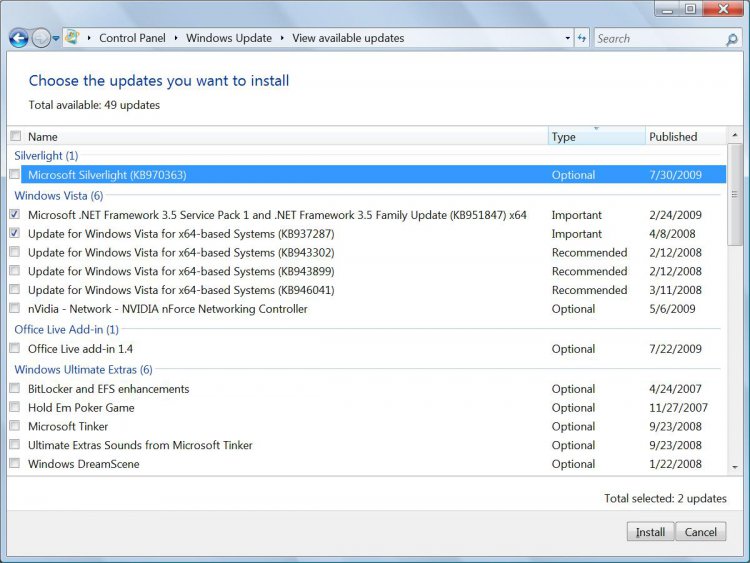This screenshot has height=563, width=750.
Task: Click the Control Panel icon in address bar
Action: (x=73, y=38)
